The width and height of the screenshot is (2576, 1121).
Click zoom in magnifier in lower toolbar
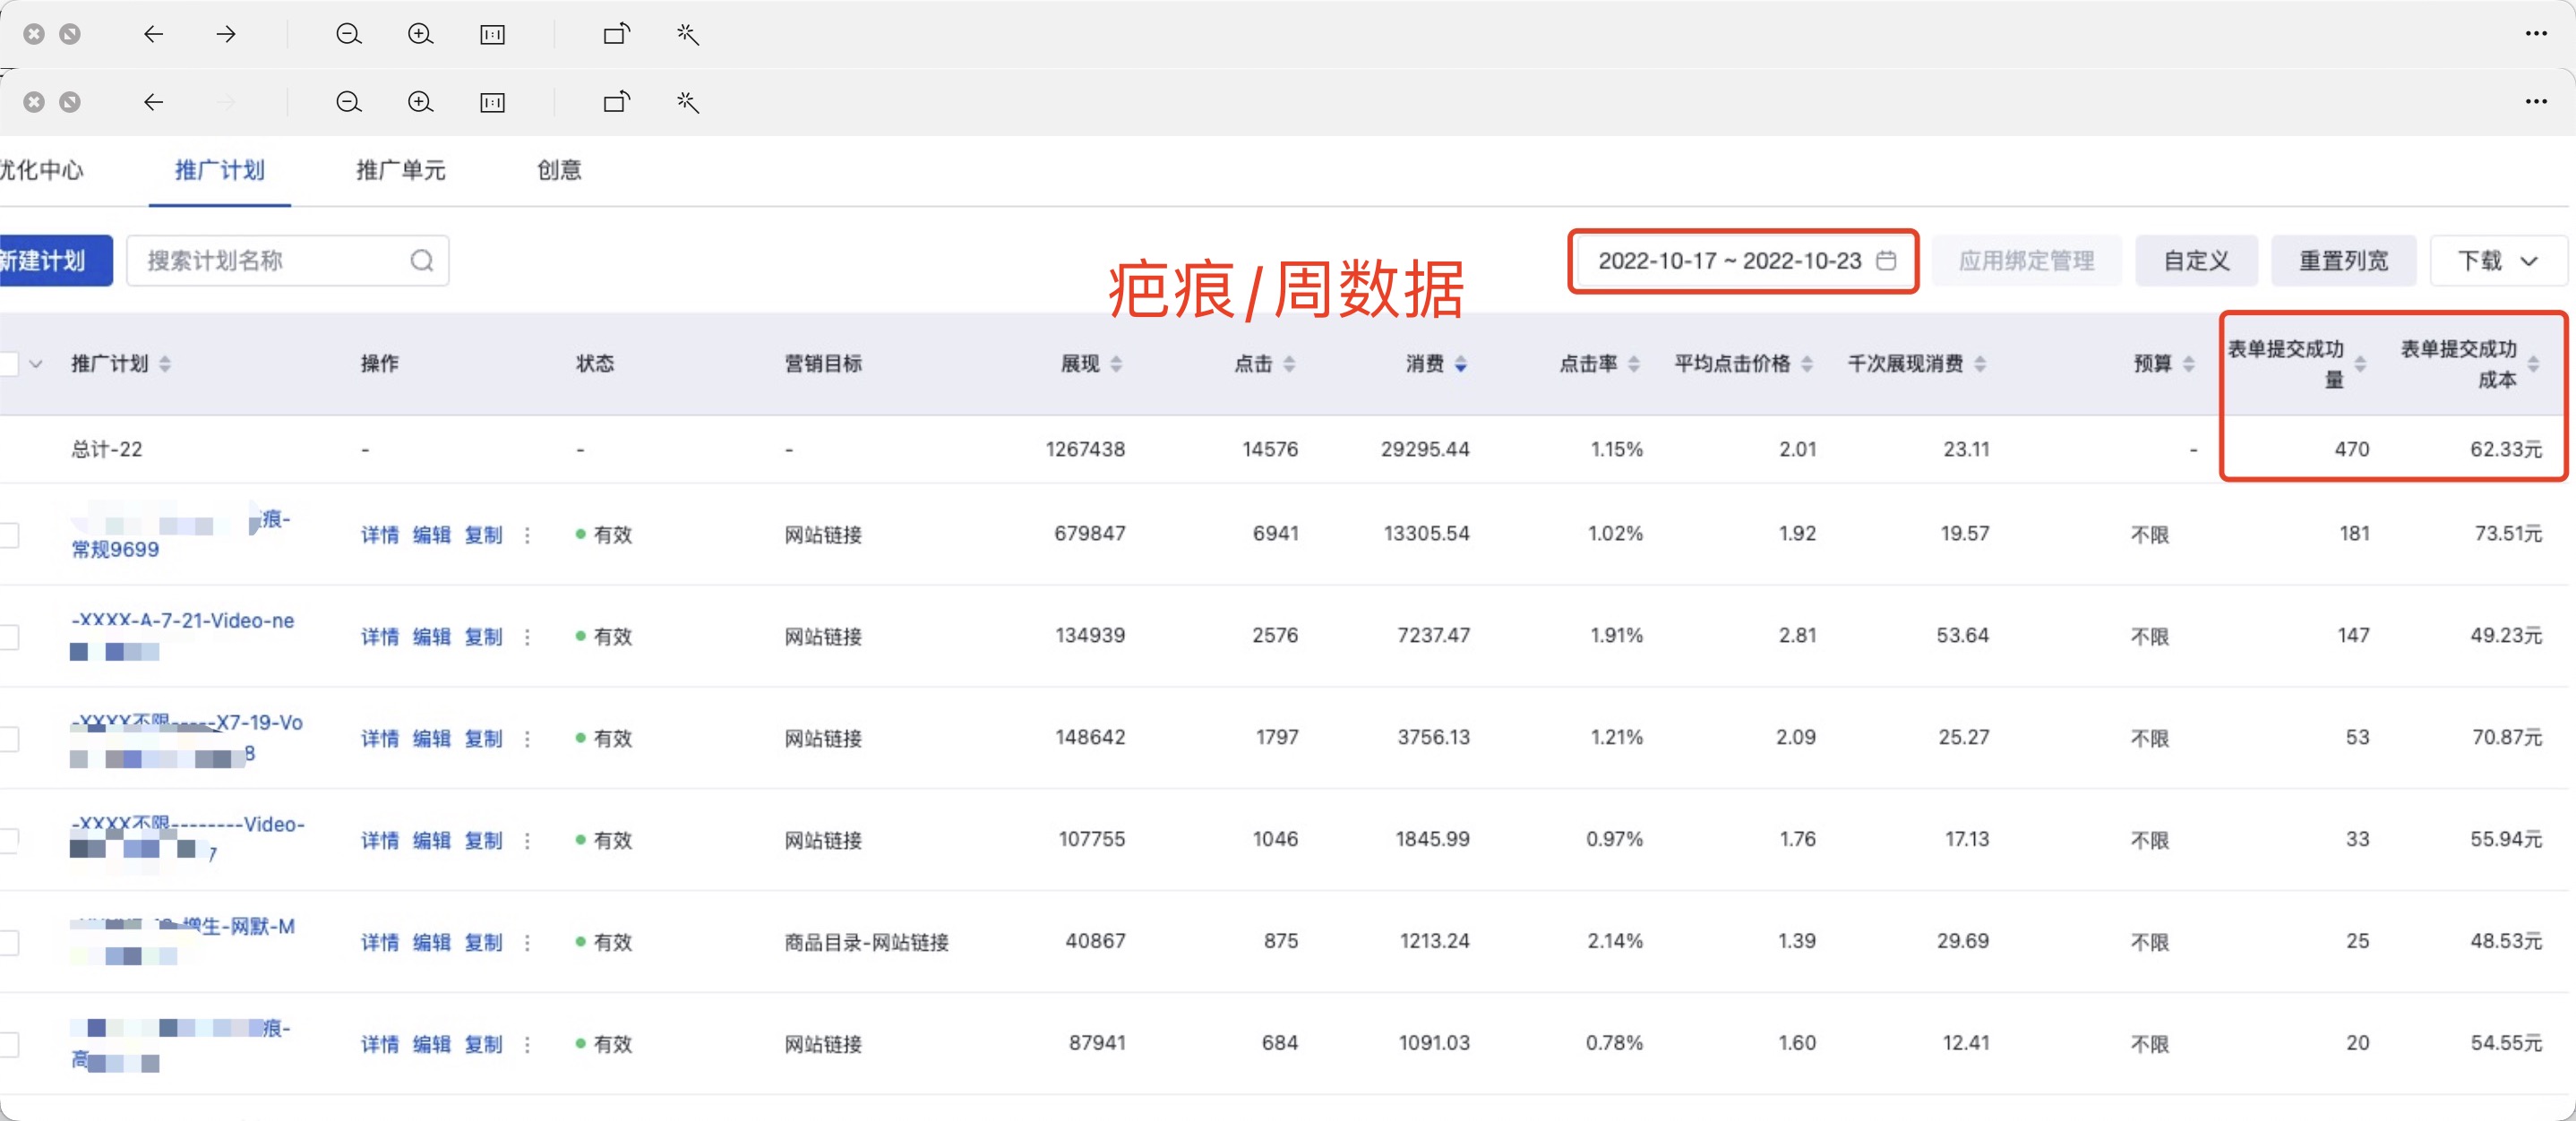[420, 102]
